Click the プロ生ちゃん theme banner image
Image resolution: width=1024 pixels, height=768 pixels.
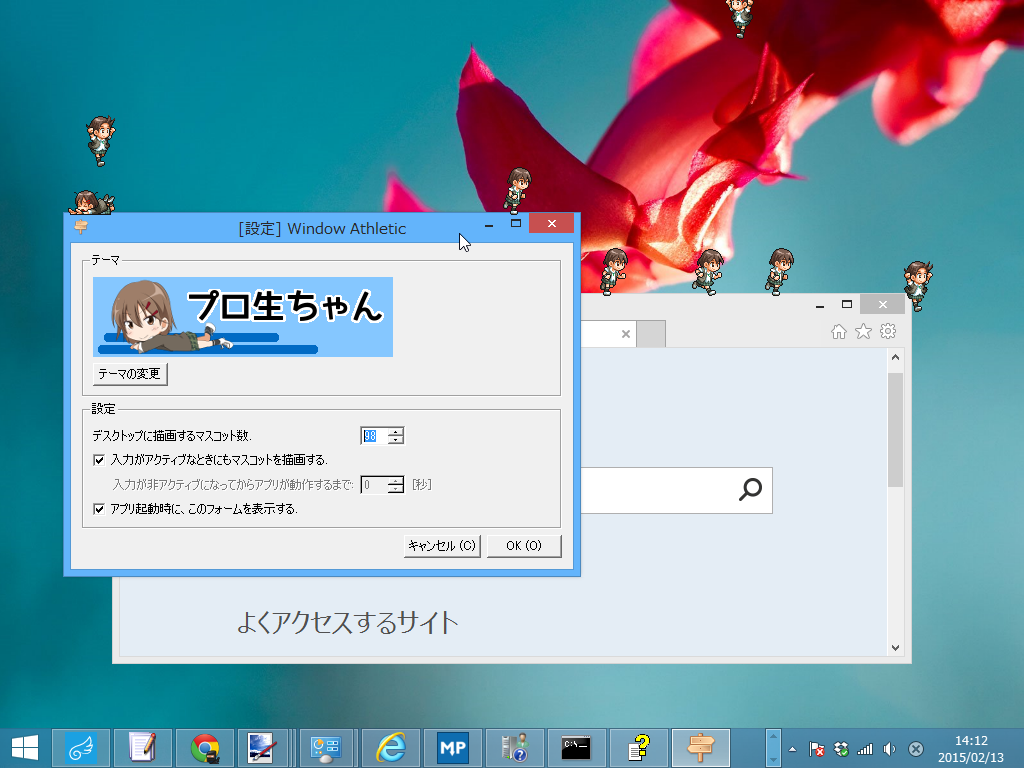tap(243, 317)
